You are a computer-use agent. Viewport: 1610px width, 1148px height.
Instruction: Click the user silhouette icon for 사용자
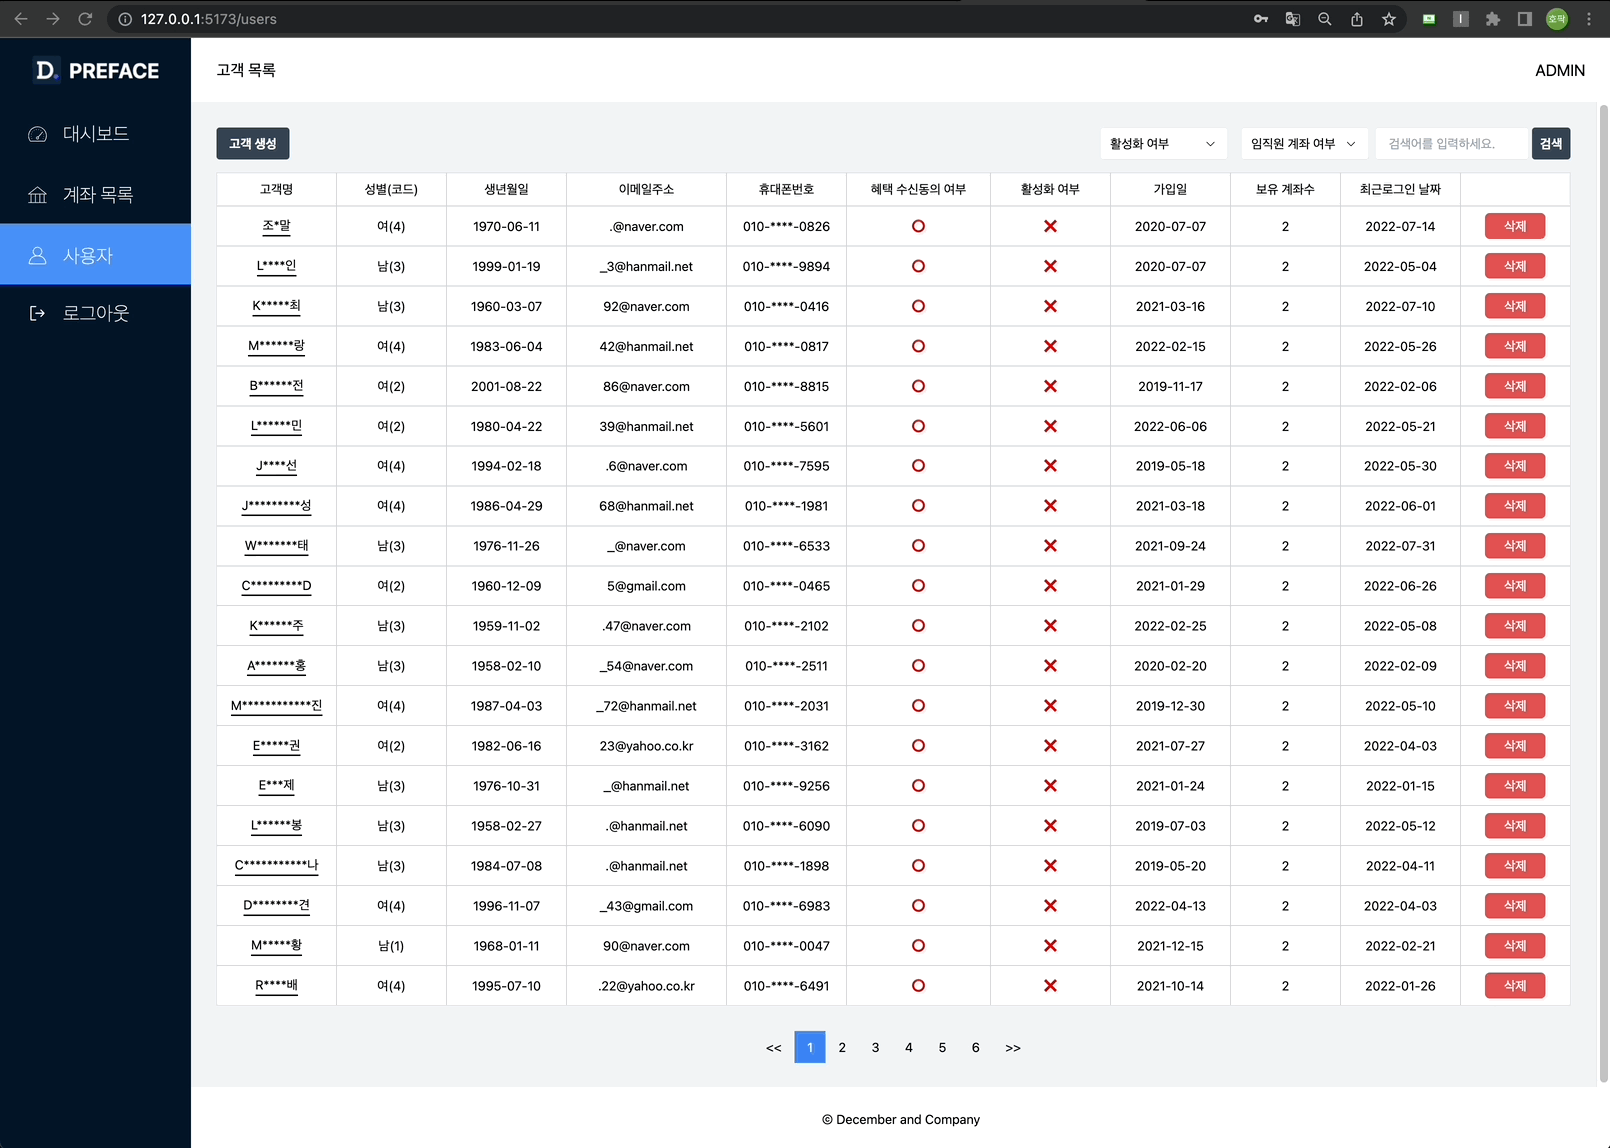point(38,256)
